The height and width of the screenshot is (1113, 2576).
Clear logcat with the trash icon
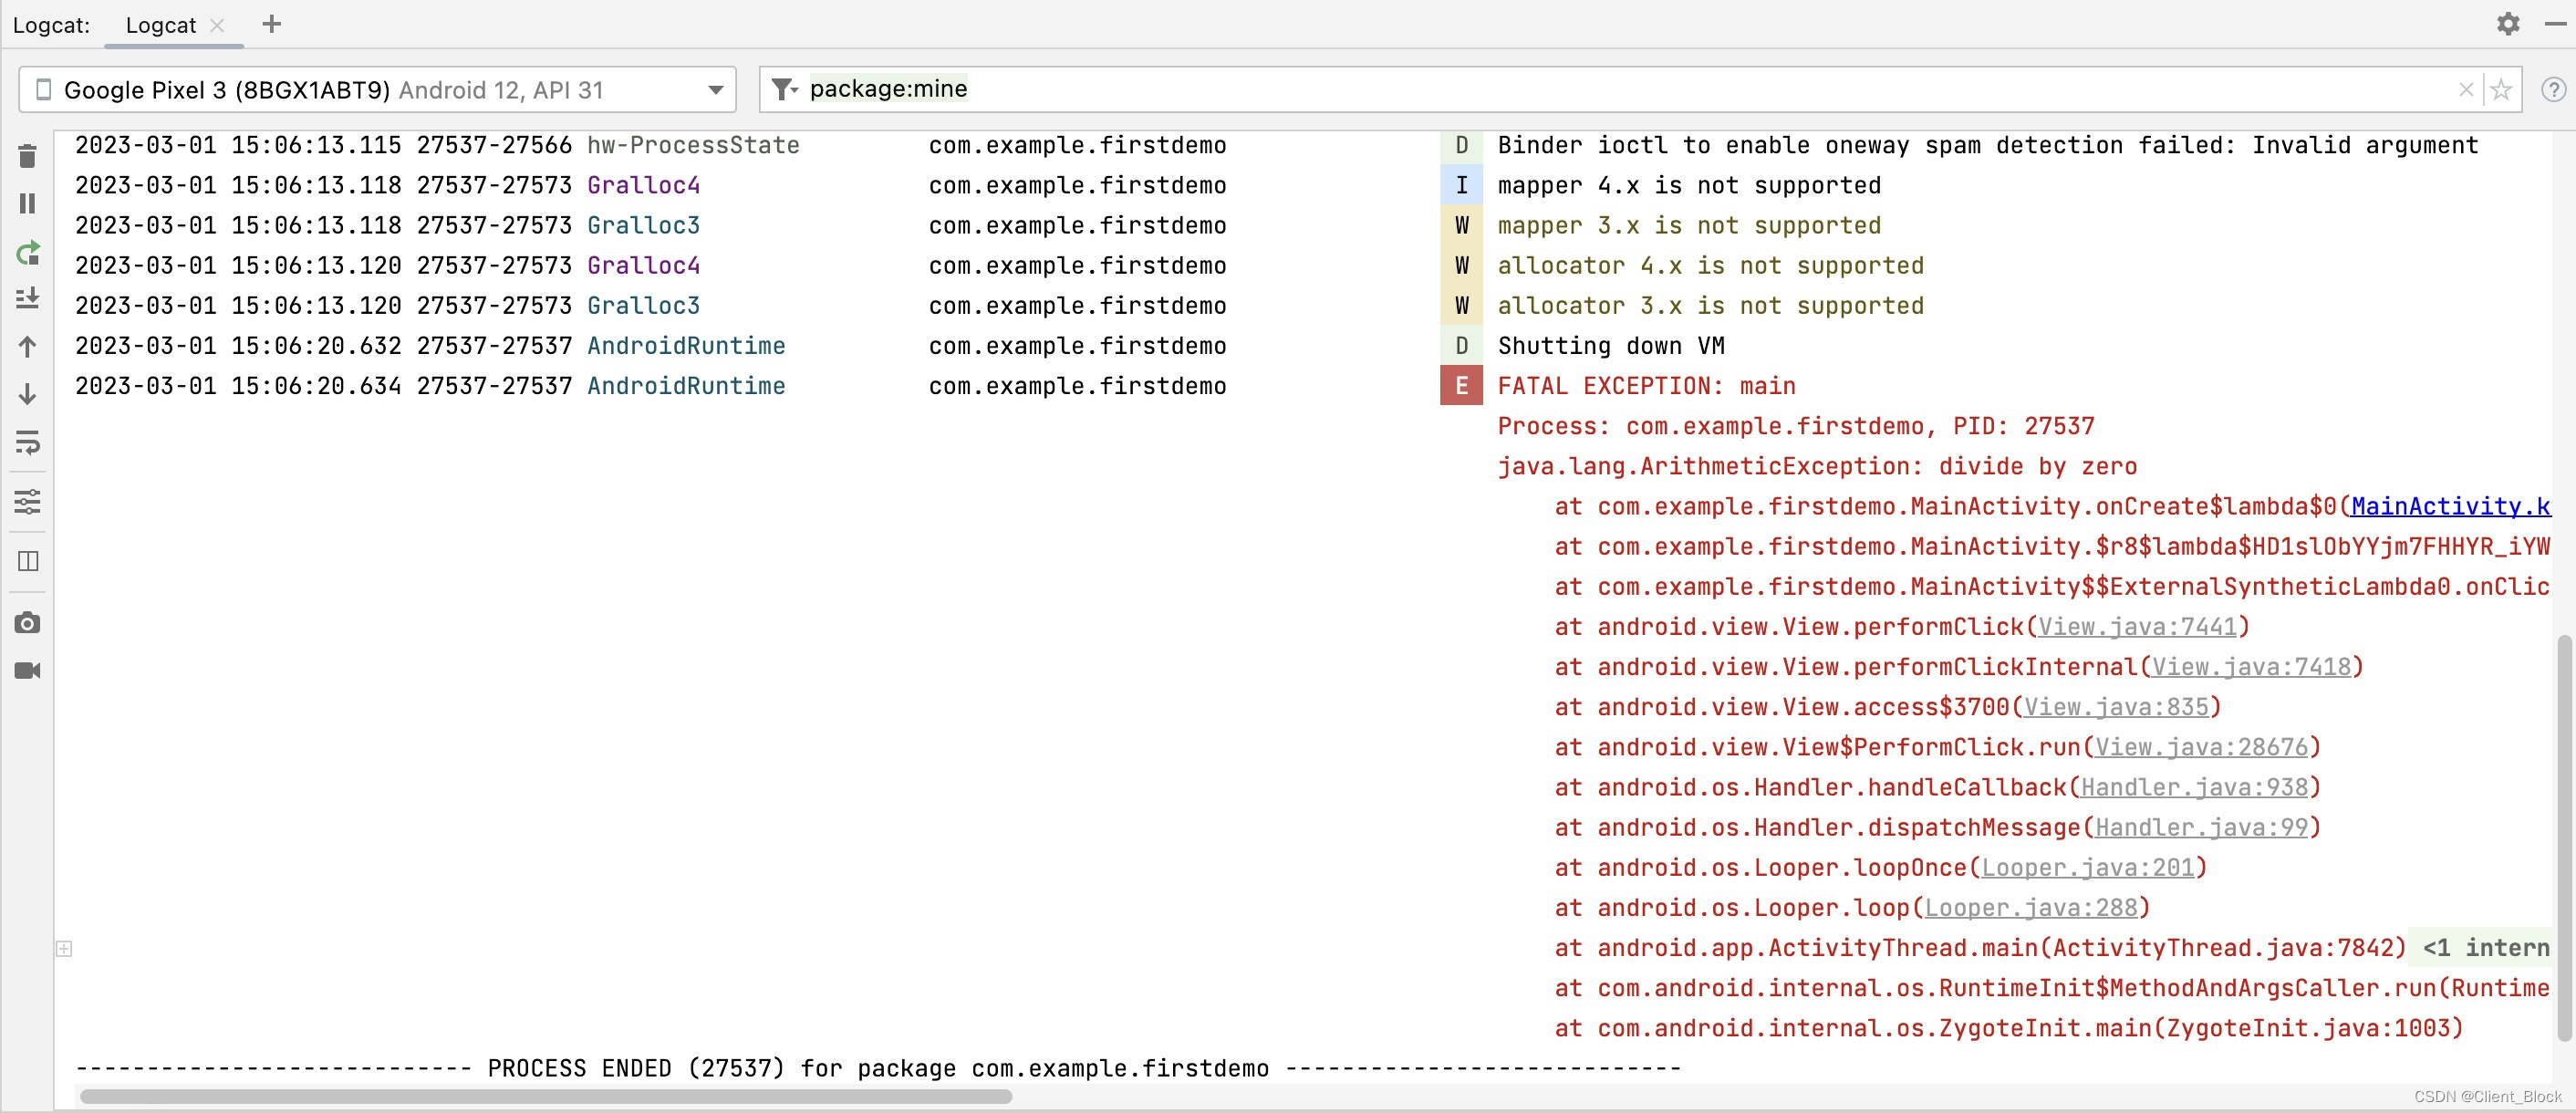click(x=28, y=156)
